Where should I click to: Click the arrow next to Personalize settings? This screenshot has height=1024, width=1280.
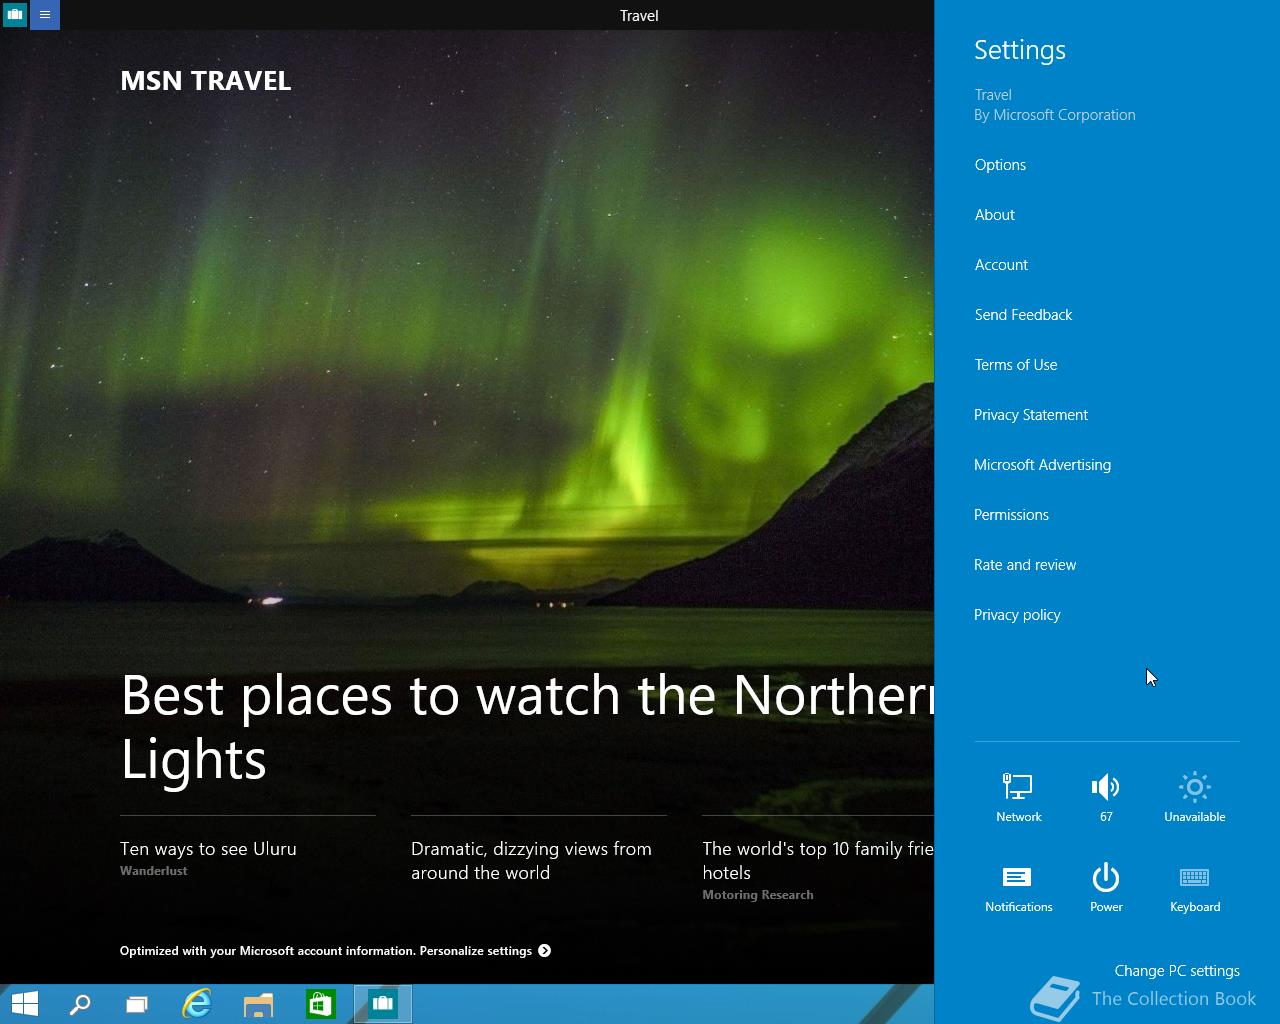544,950
